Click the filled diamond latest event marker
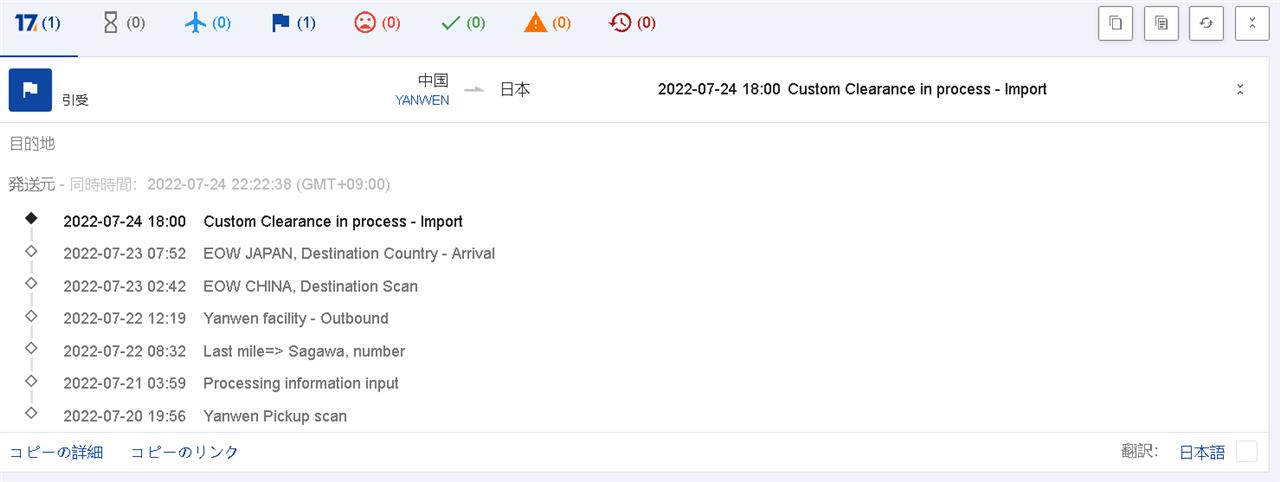 coord(31,218)
